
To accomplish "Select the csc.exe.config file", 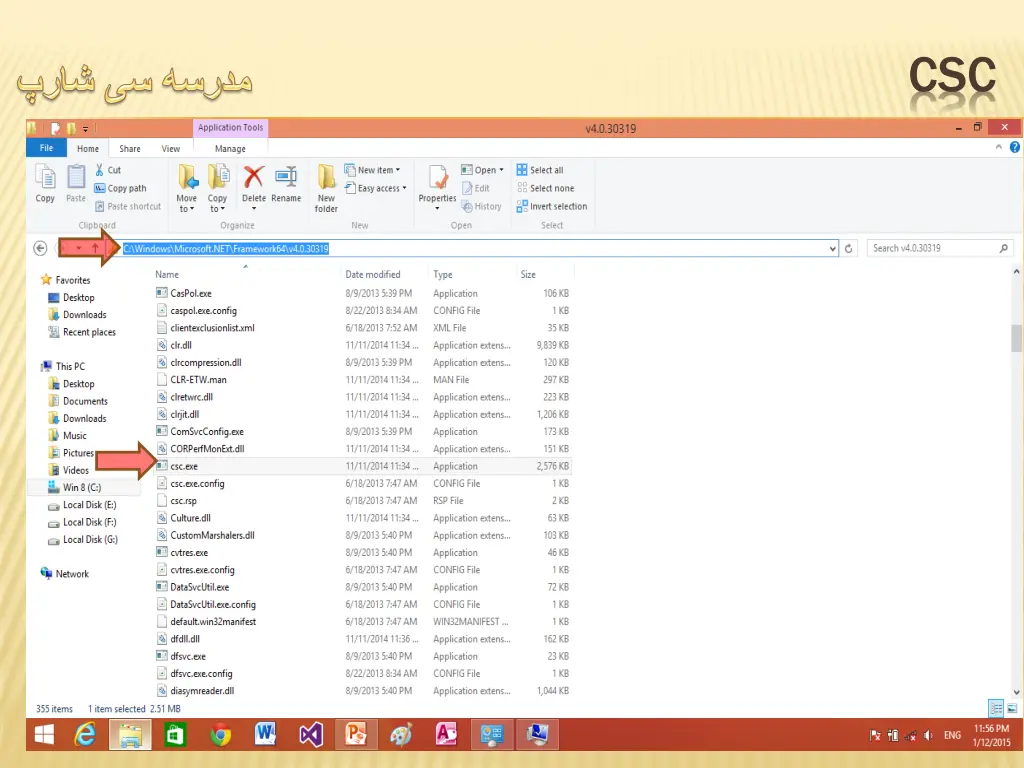I will pos(197,484).
